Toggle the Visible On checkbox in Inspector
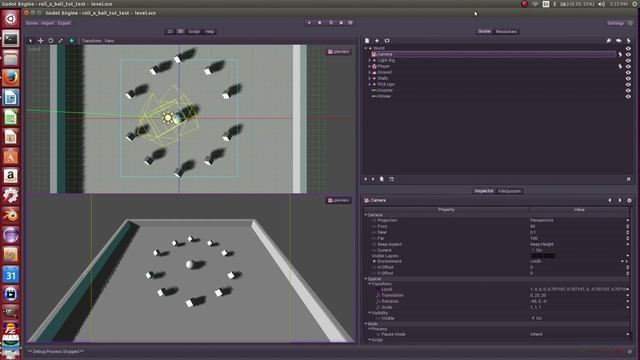 click(x=533, y=318)
